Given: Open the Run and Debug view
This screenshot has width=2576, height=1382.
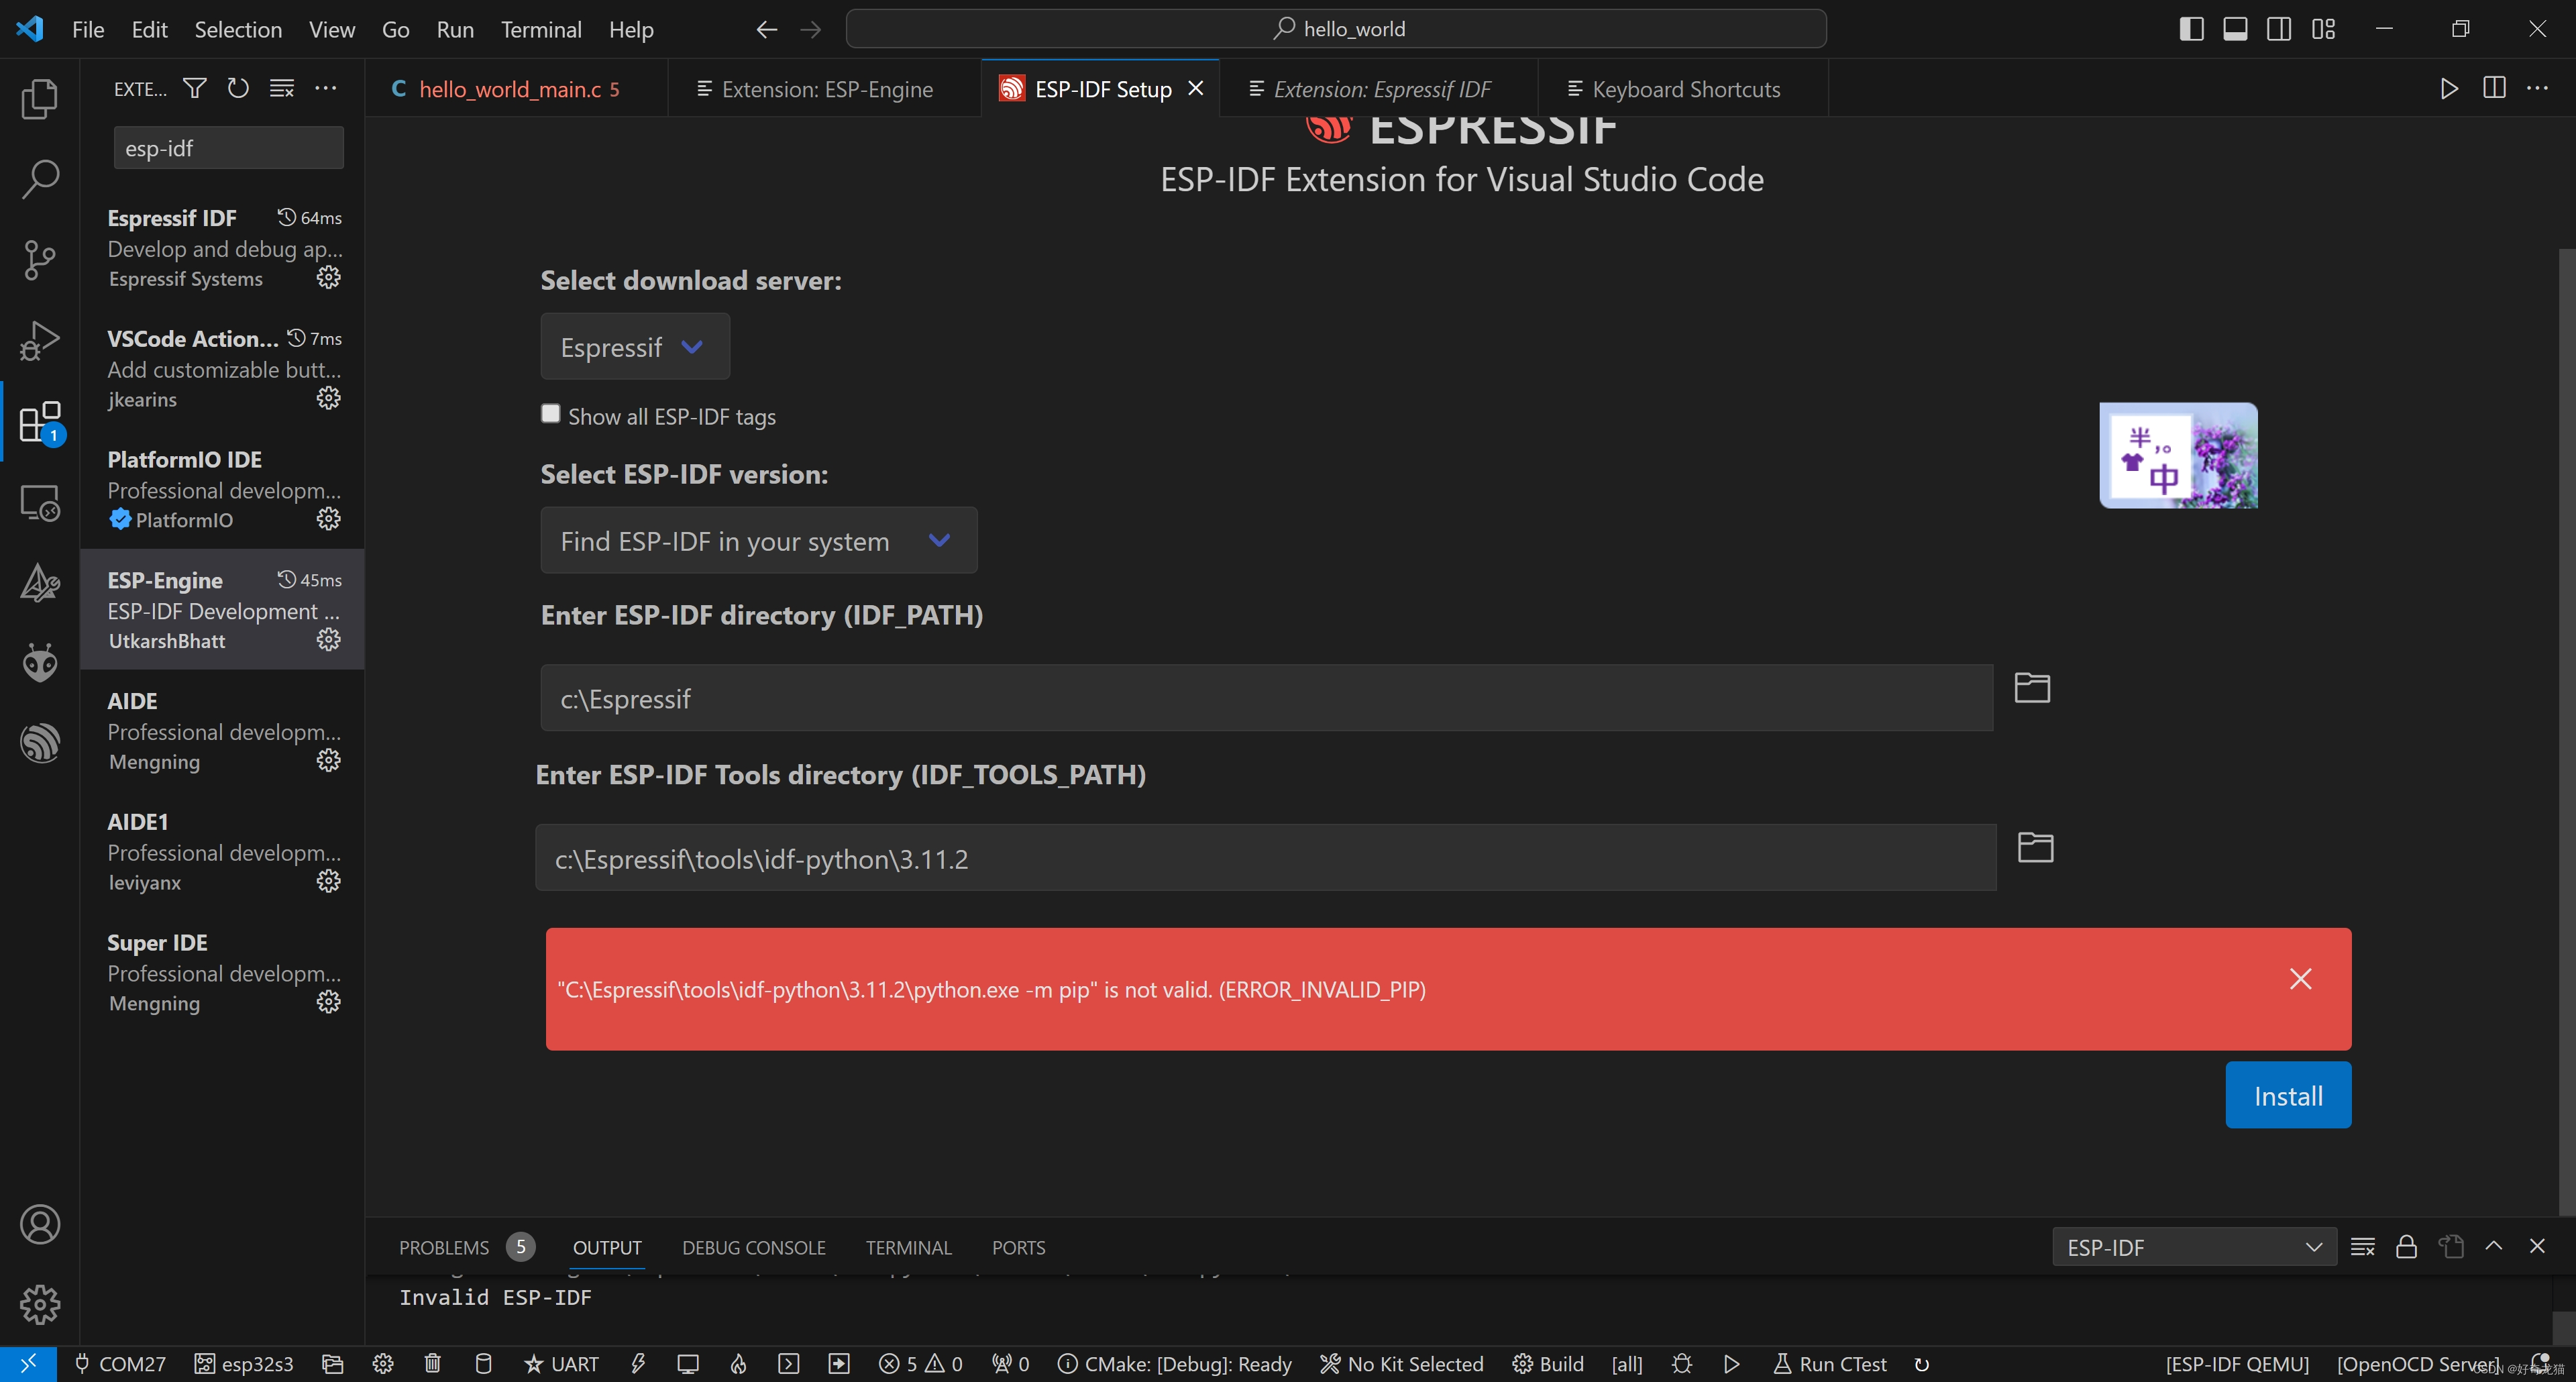Looking at the screenshot, I should coord(40,340).
